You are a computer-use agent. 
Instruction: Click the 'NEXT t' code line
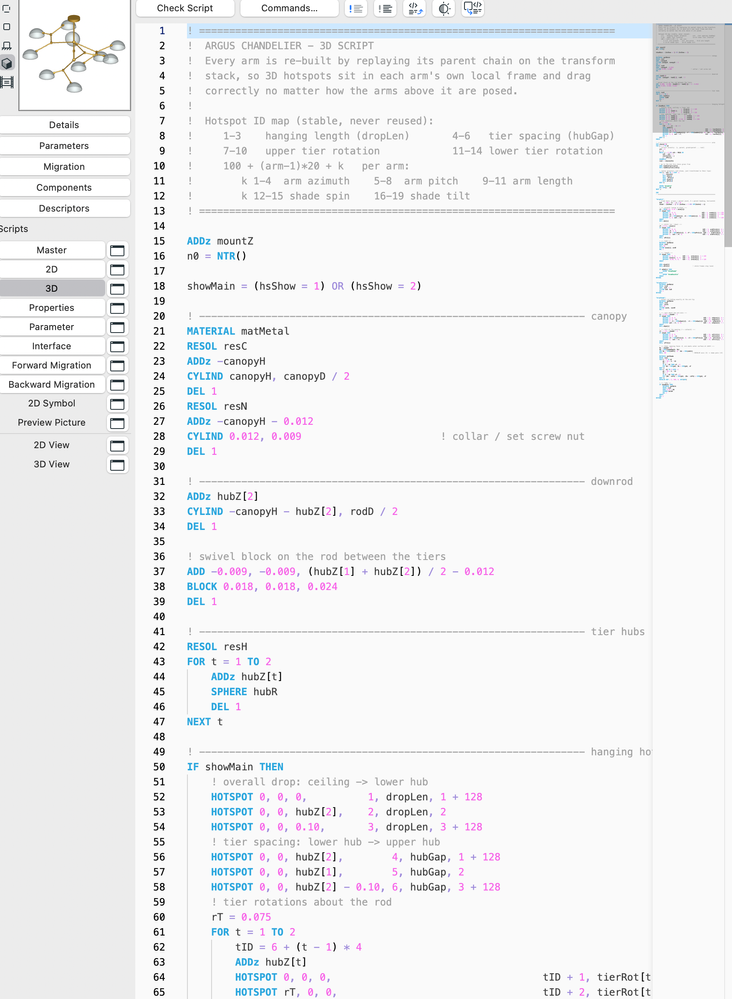tap(205, 721)
